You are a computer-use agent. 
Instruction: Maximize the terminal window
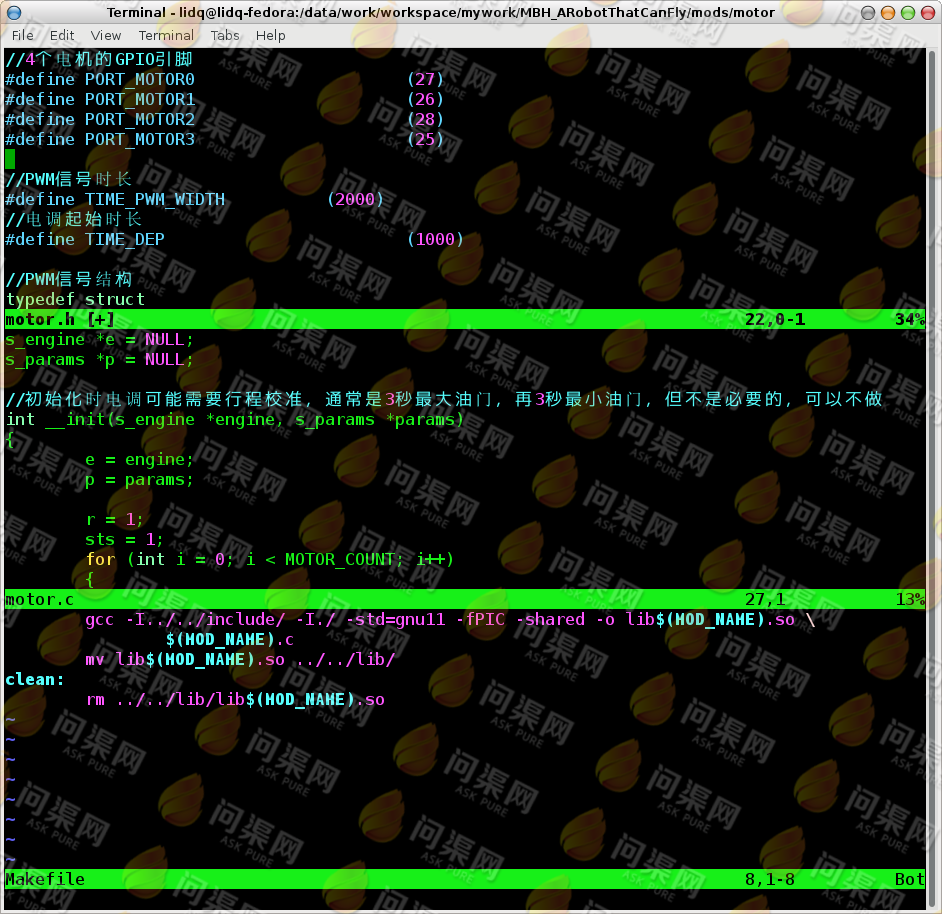908,13
